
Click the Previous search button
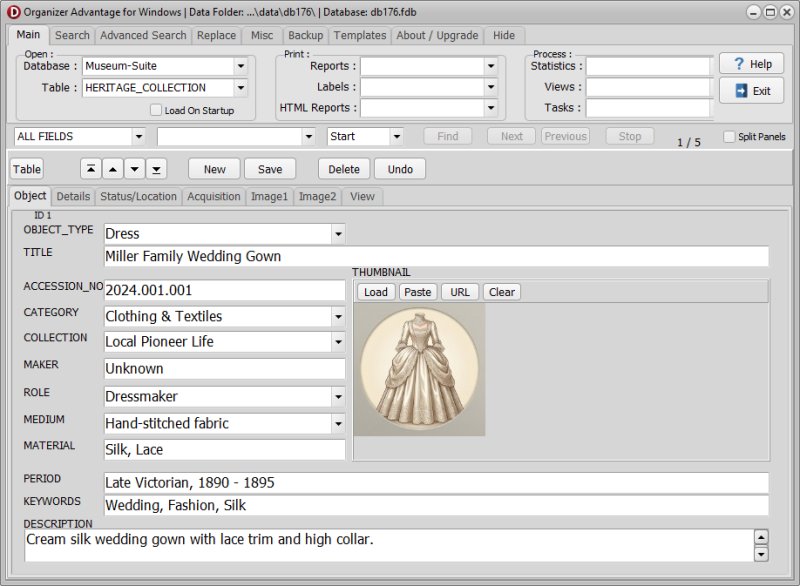[565, 136]
